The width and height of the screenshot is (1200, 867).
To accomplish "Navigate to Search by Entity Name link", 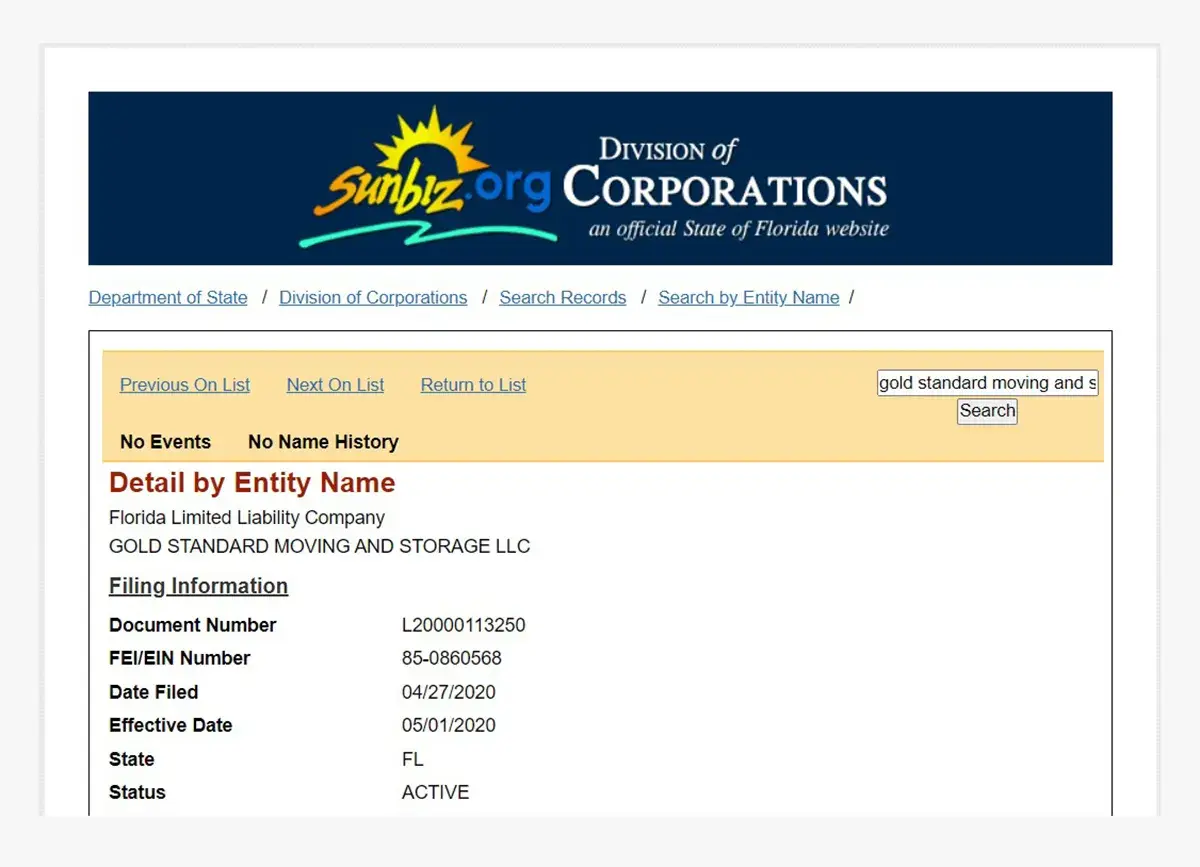I will pos(748,298).
